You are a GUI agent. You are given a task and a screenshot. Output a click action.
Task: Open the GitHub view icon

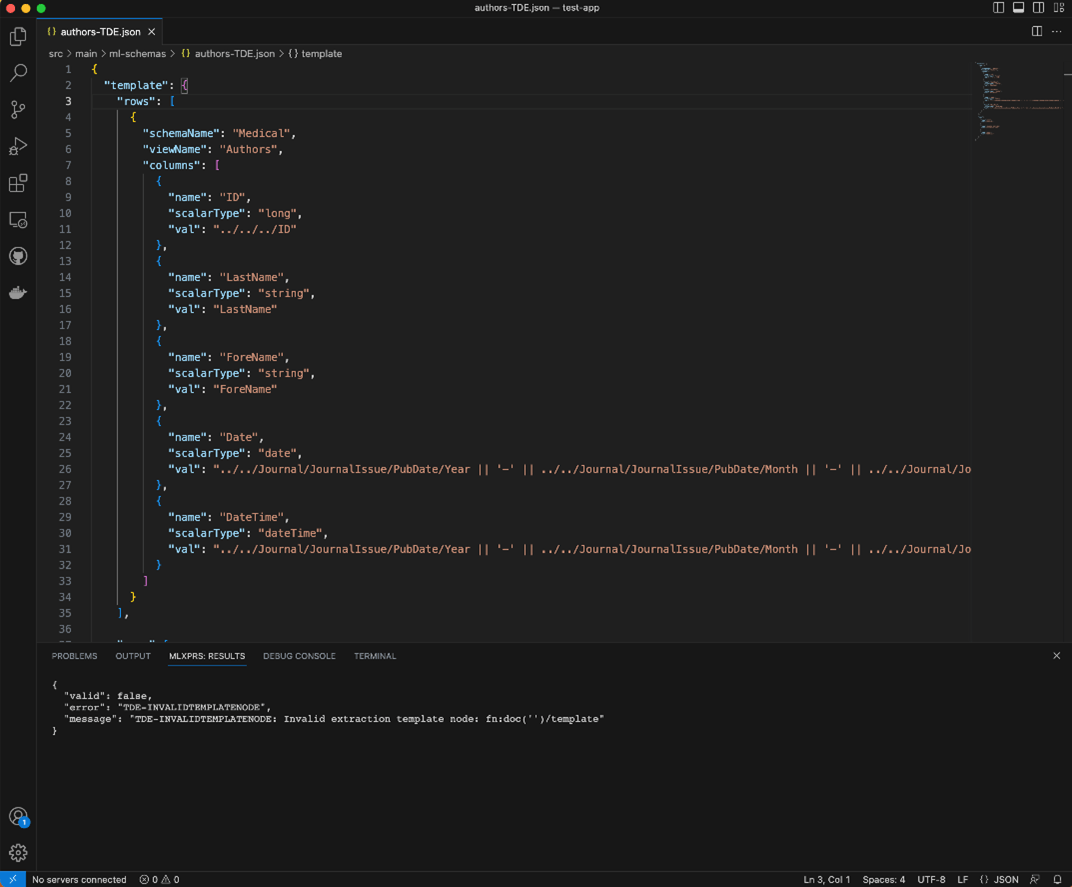18,257
